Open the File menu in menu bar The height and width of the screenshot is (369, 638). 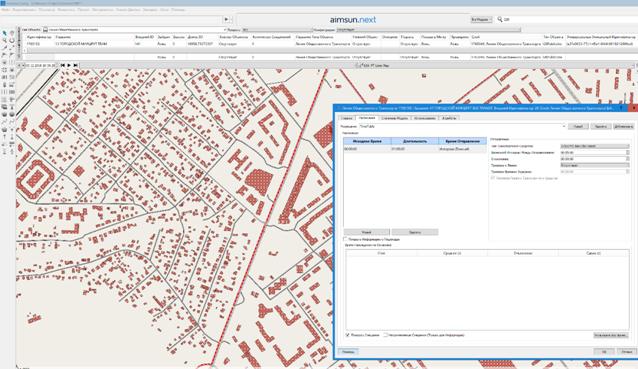pyautogui.click(x=5, y=9)
